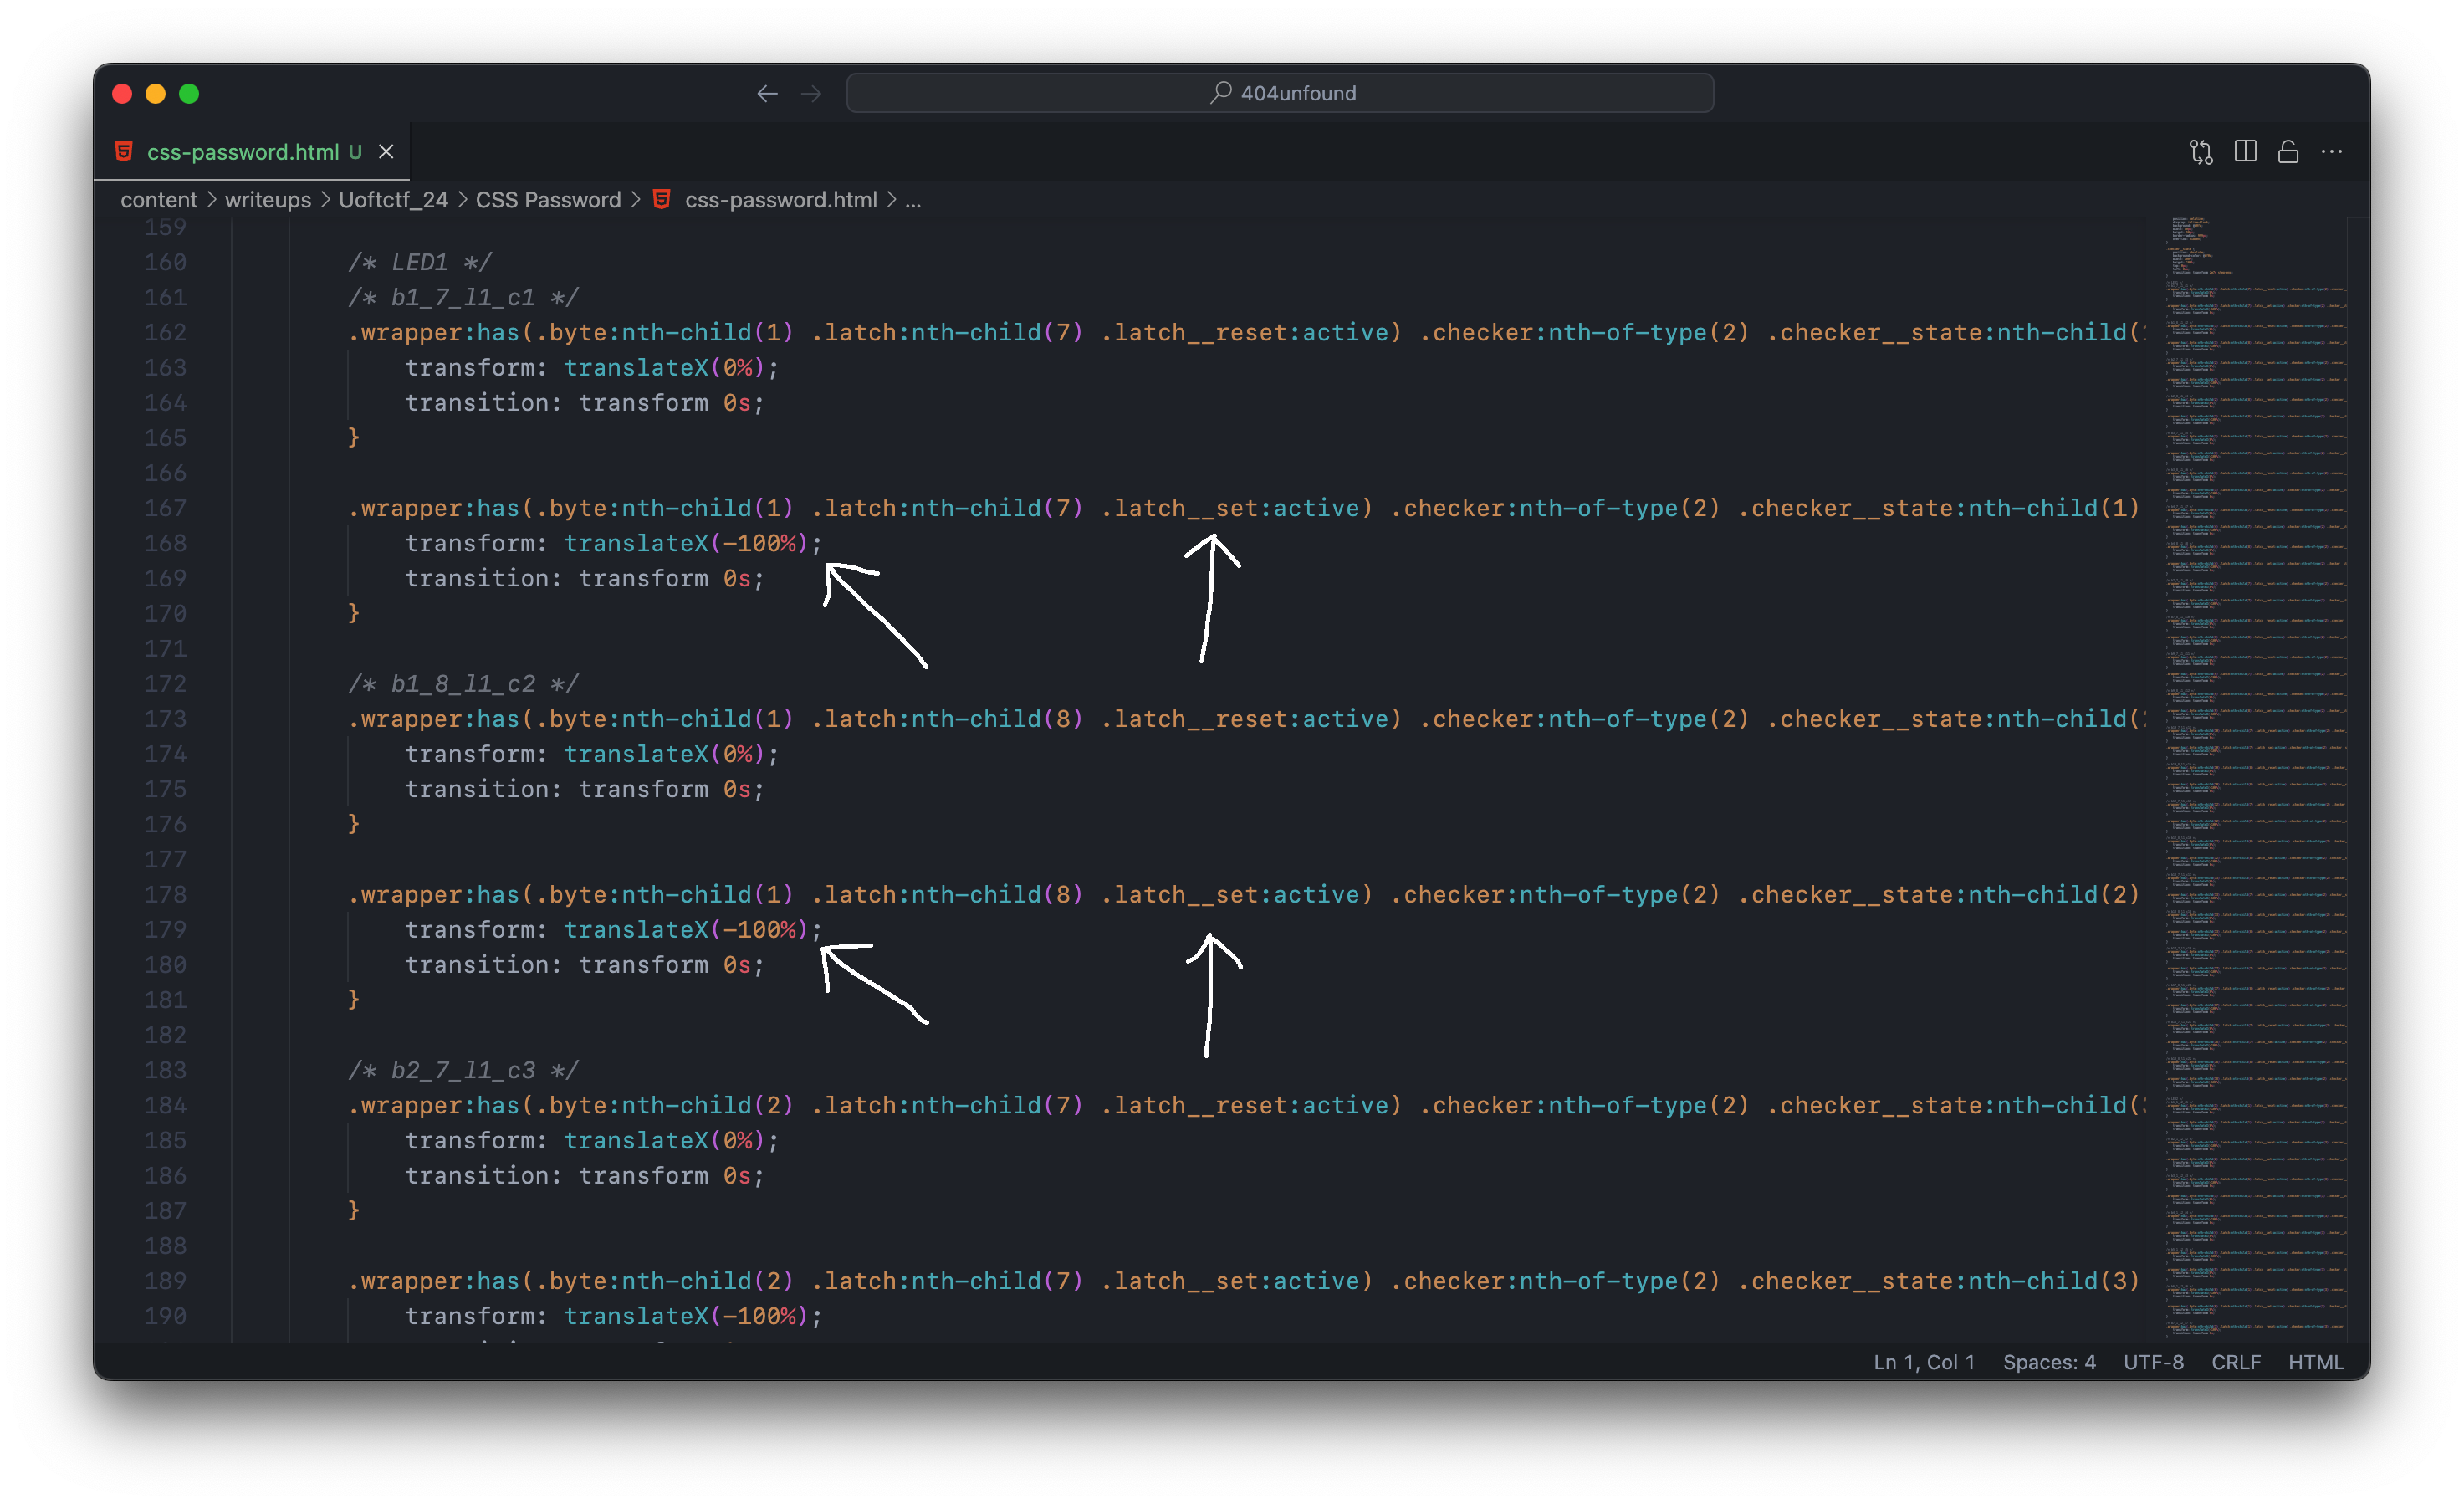The image size is (2464, 1504).
Task: Click line number 189
Action: tap(165, 1281)
